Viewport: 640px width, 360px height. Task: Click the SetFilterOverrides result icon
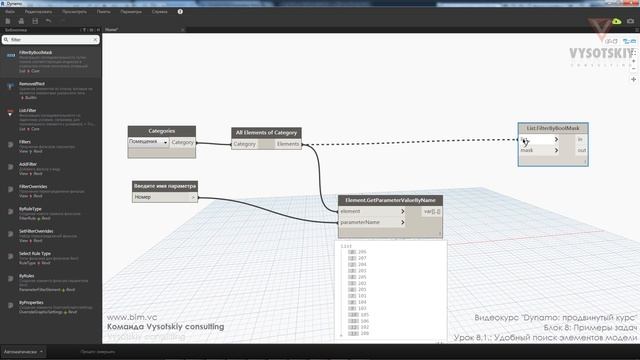(x=10, y=234)
